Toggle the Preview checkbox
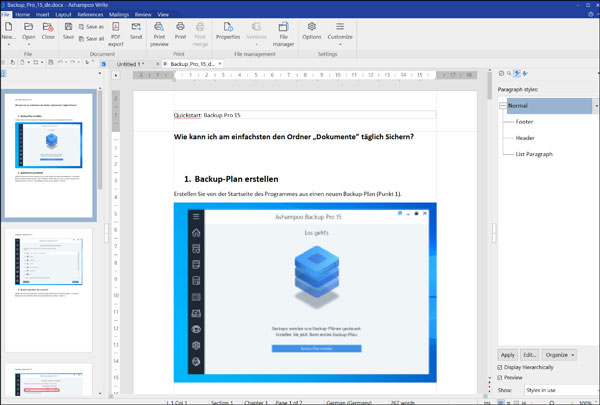 point(501,378)
